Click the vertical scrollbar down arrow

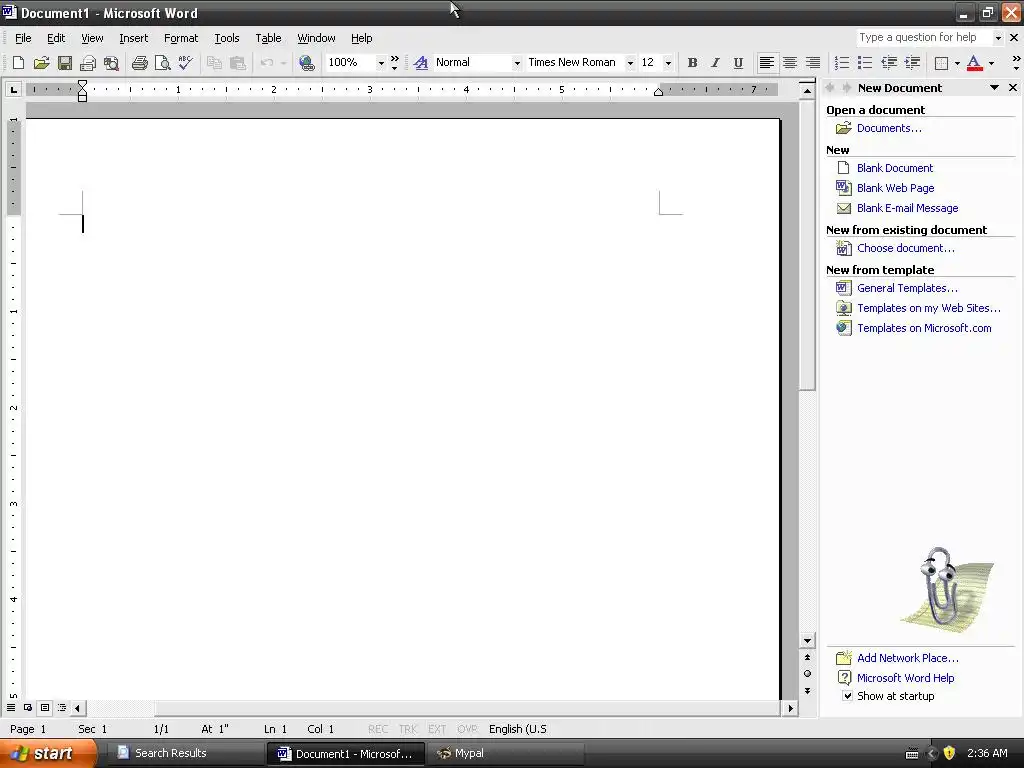click(807, 641)
